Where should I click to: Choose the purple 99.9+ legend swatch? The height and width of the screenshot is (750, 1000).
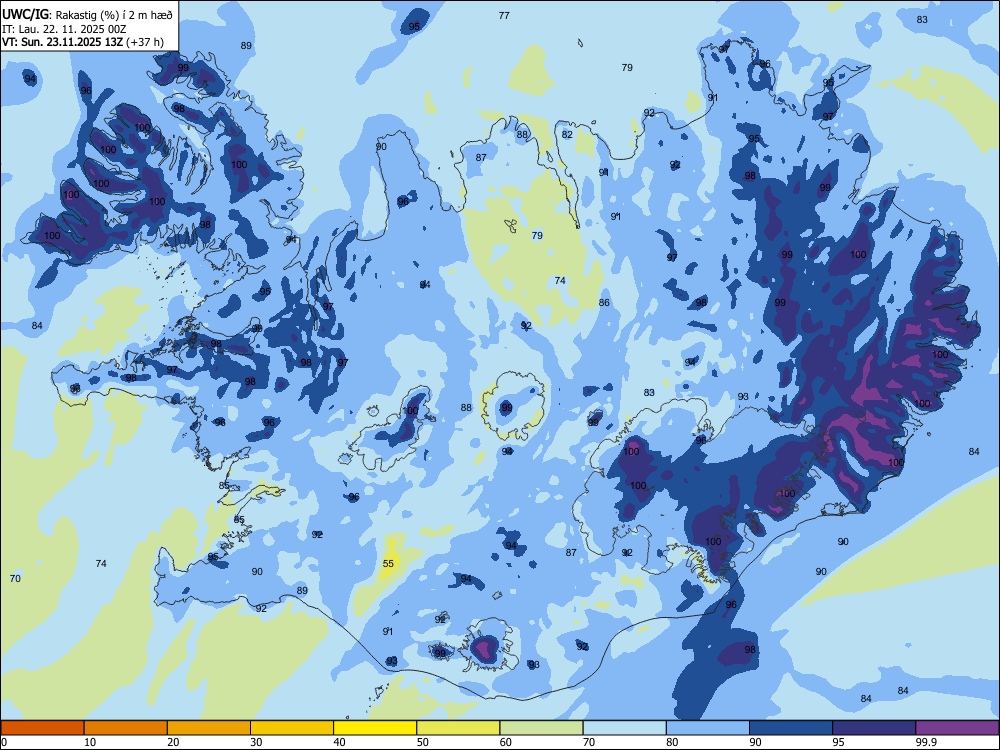[x=957, y=728]
